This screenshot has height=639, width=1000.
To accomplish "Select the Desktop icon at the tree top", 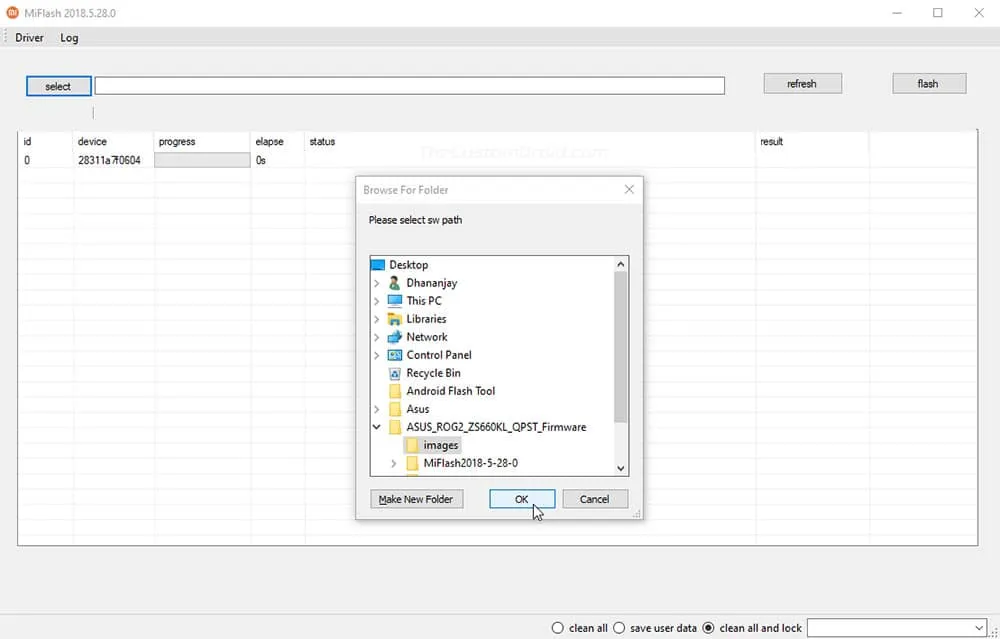I will [377, 265].
